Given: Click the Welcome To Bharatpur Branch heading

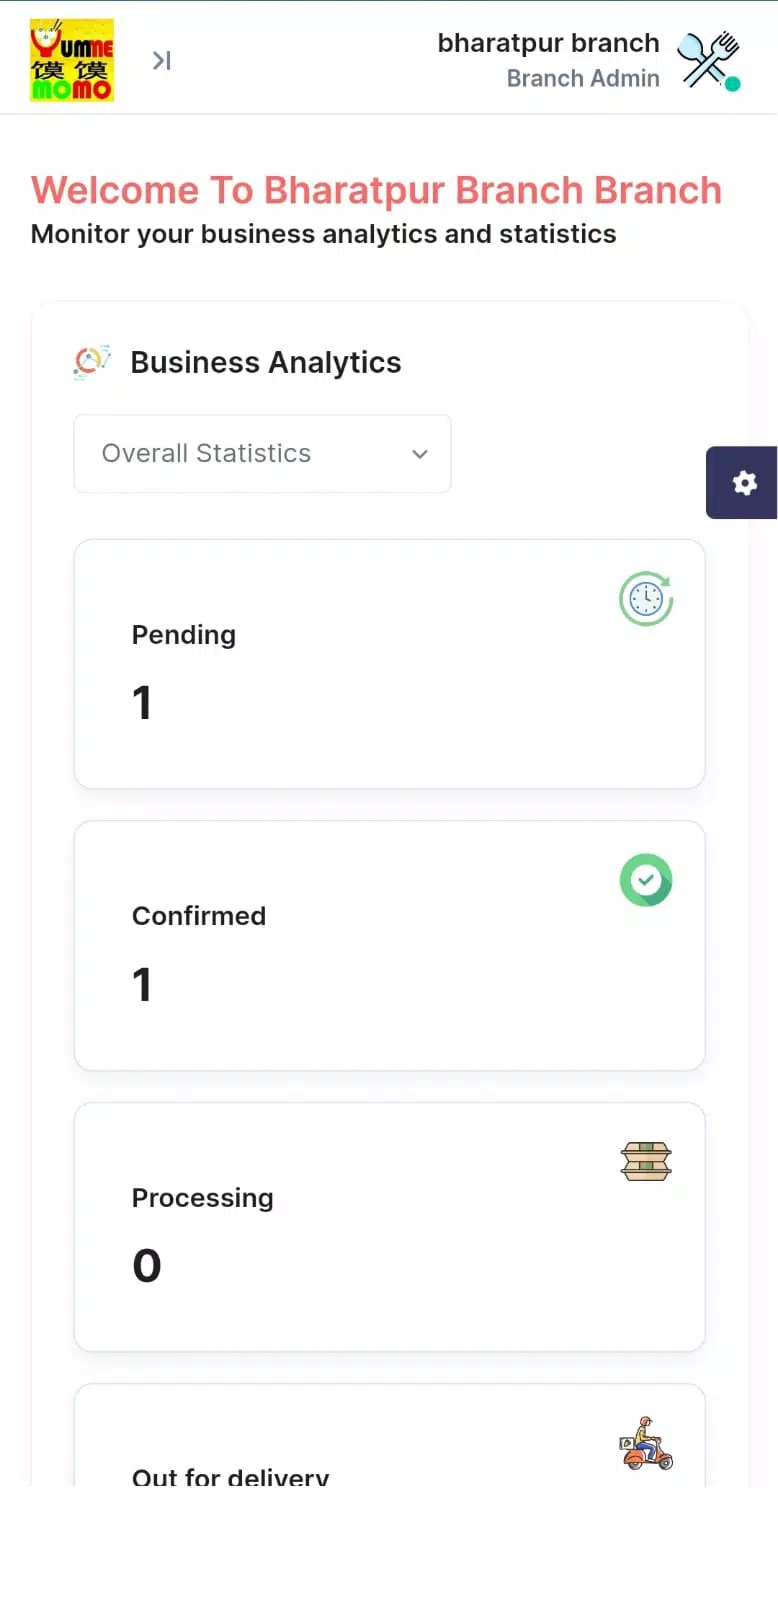Looking at the screenshot, I should click(x=376, y=190).
